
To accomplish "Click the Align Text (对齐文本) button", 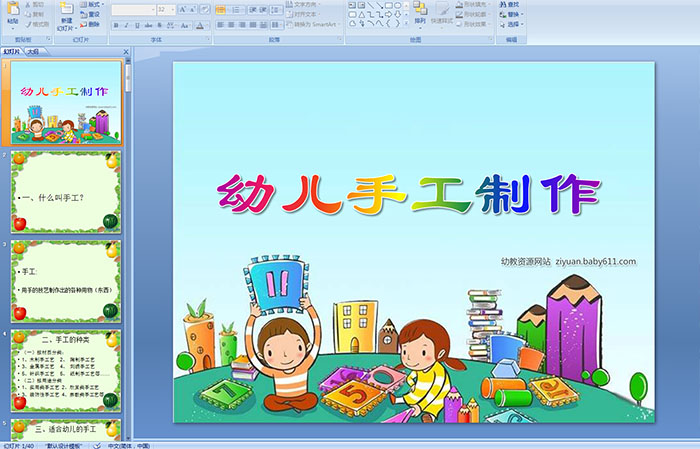I will (x=302, y=14).
